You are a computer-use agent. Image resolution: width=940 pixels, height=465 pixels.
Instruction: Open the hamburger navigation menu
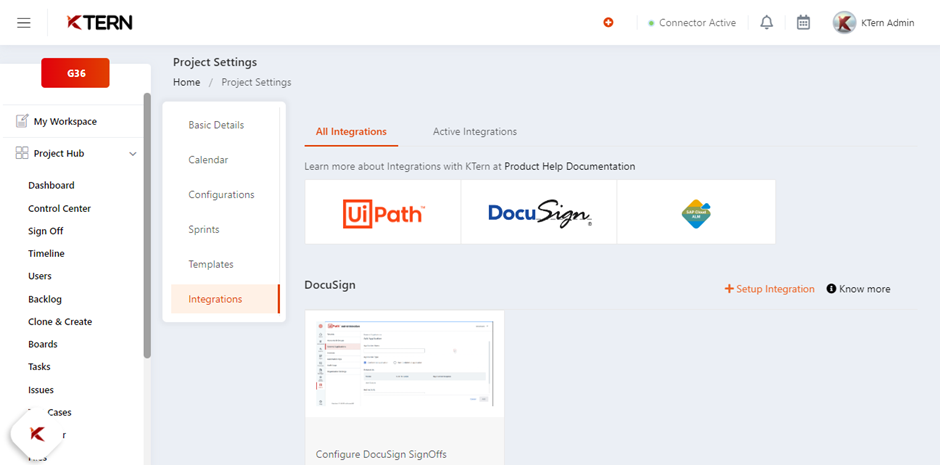click(24, 23)
